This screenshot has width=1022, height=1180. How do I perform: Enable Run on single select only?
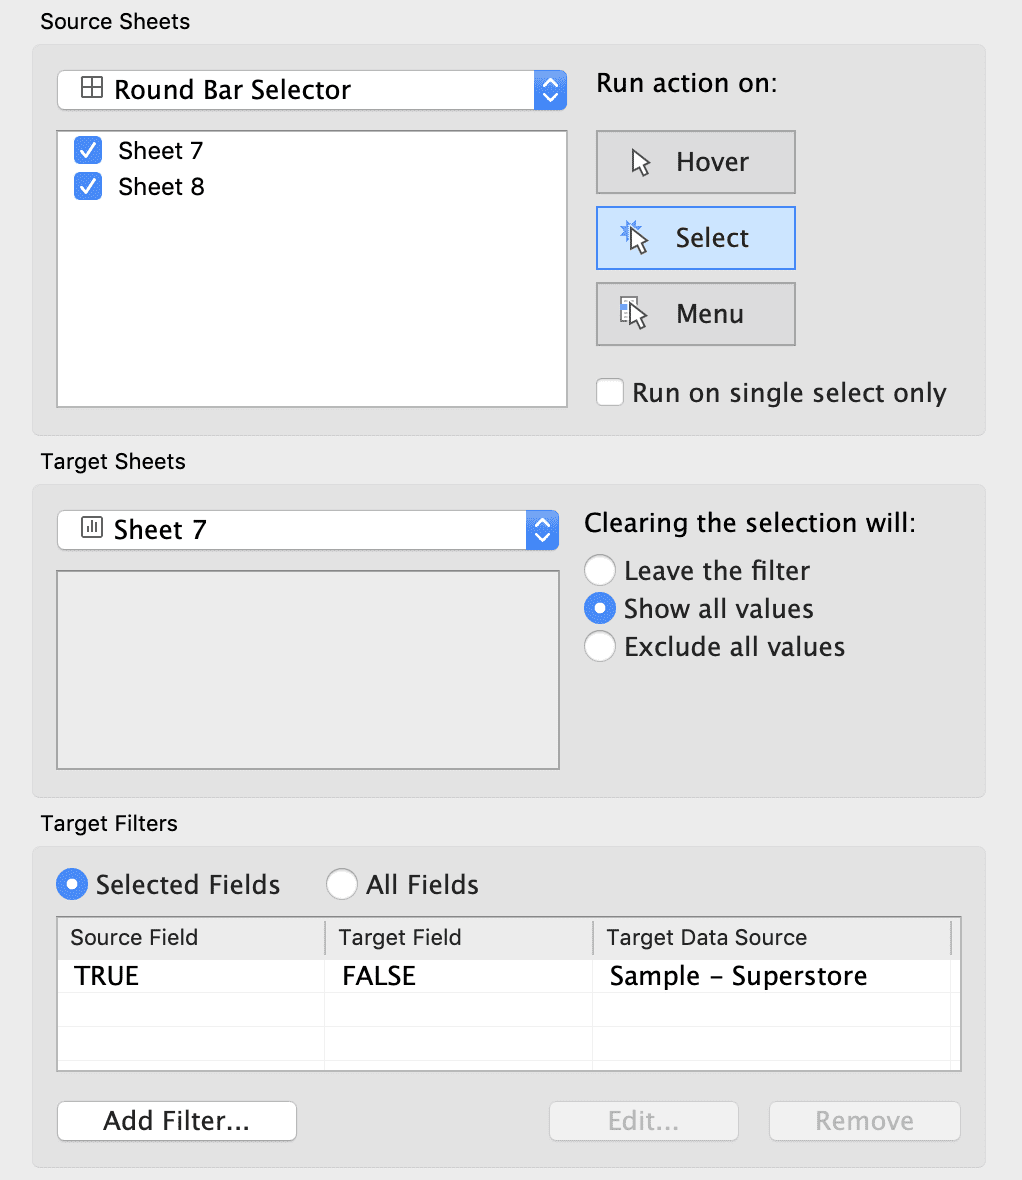click(x=610, y=392)
